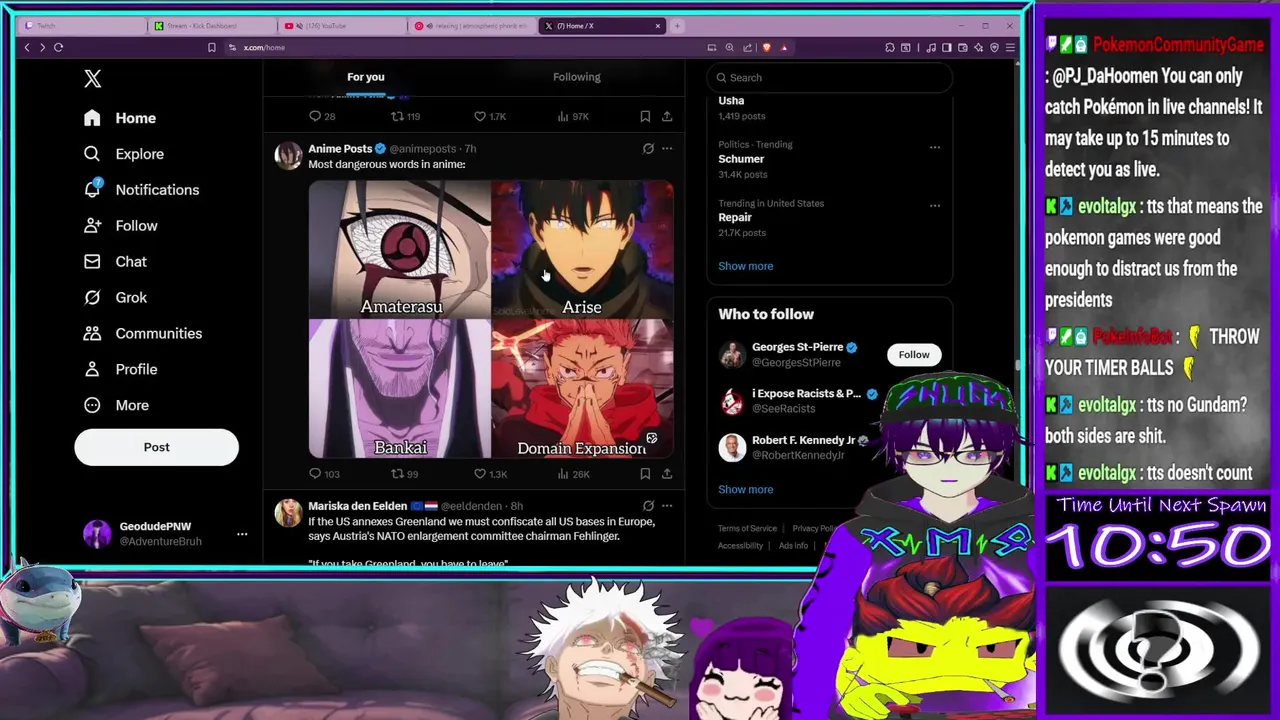Open the Repair trending topic

(735, 218)
